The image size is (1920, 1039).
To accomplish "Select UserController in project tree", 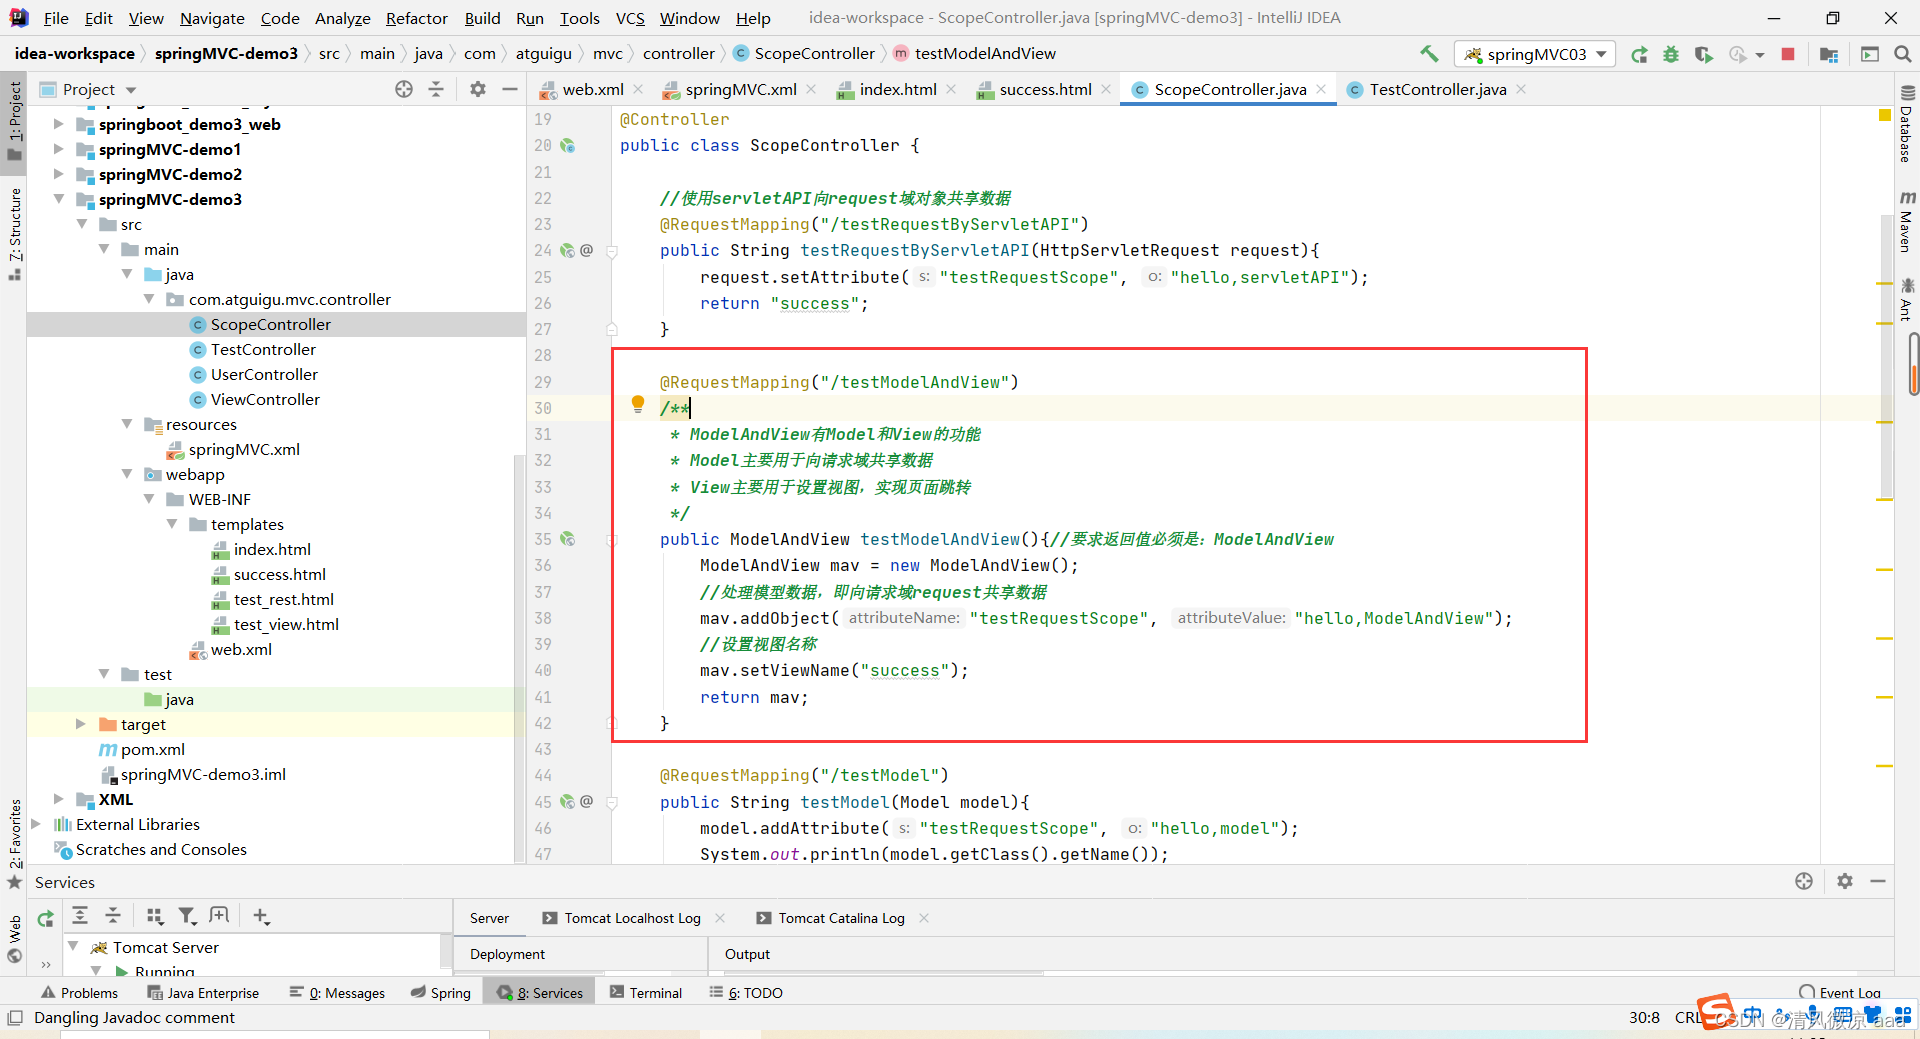I will [x=264, y=374].
